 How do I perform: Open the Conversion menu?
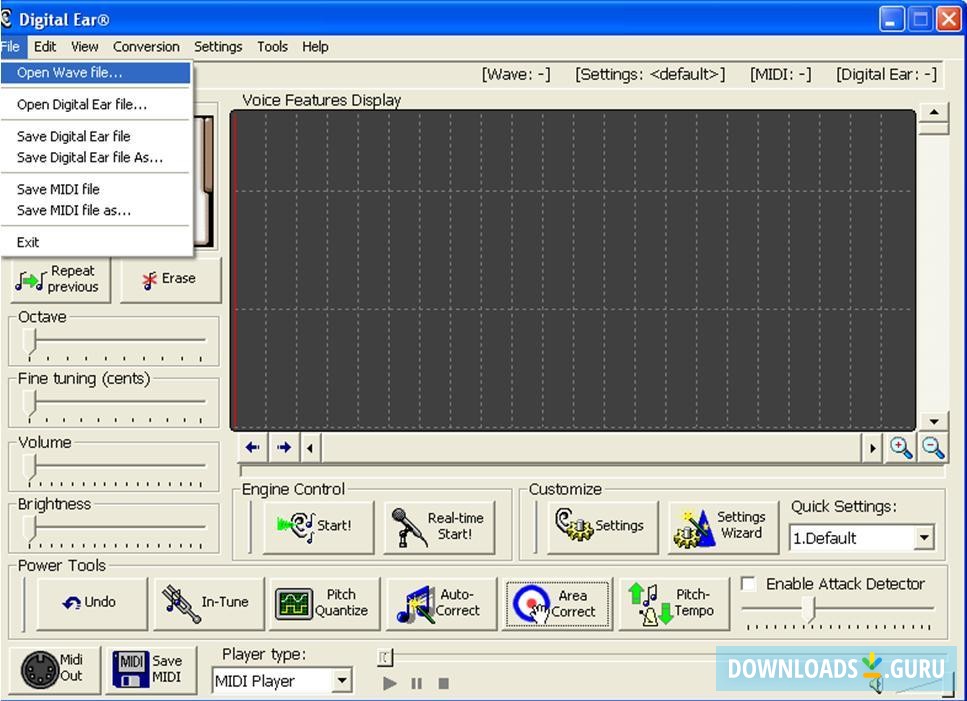pos(146,46)
